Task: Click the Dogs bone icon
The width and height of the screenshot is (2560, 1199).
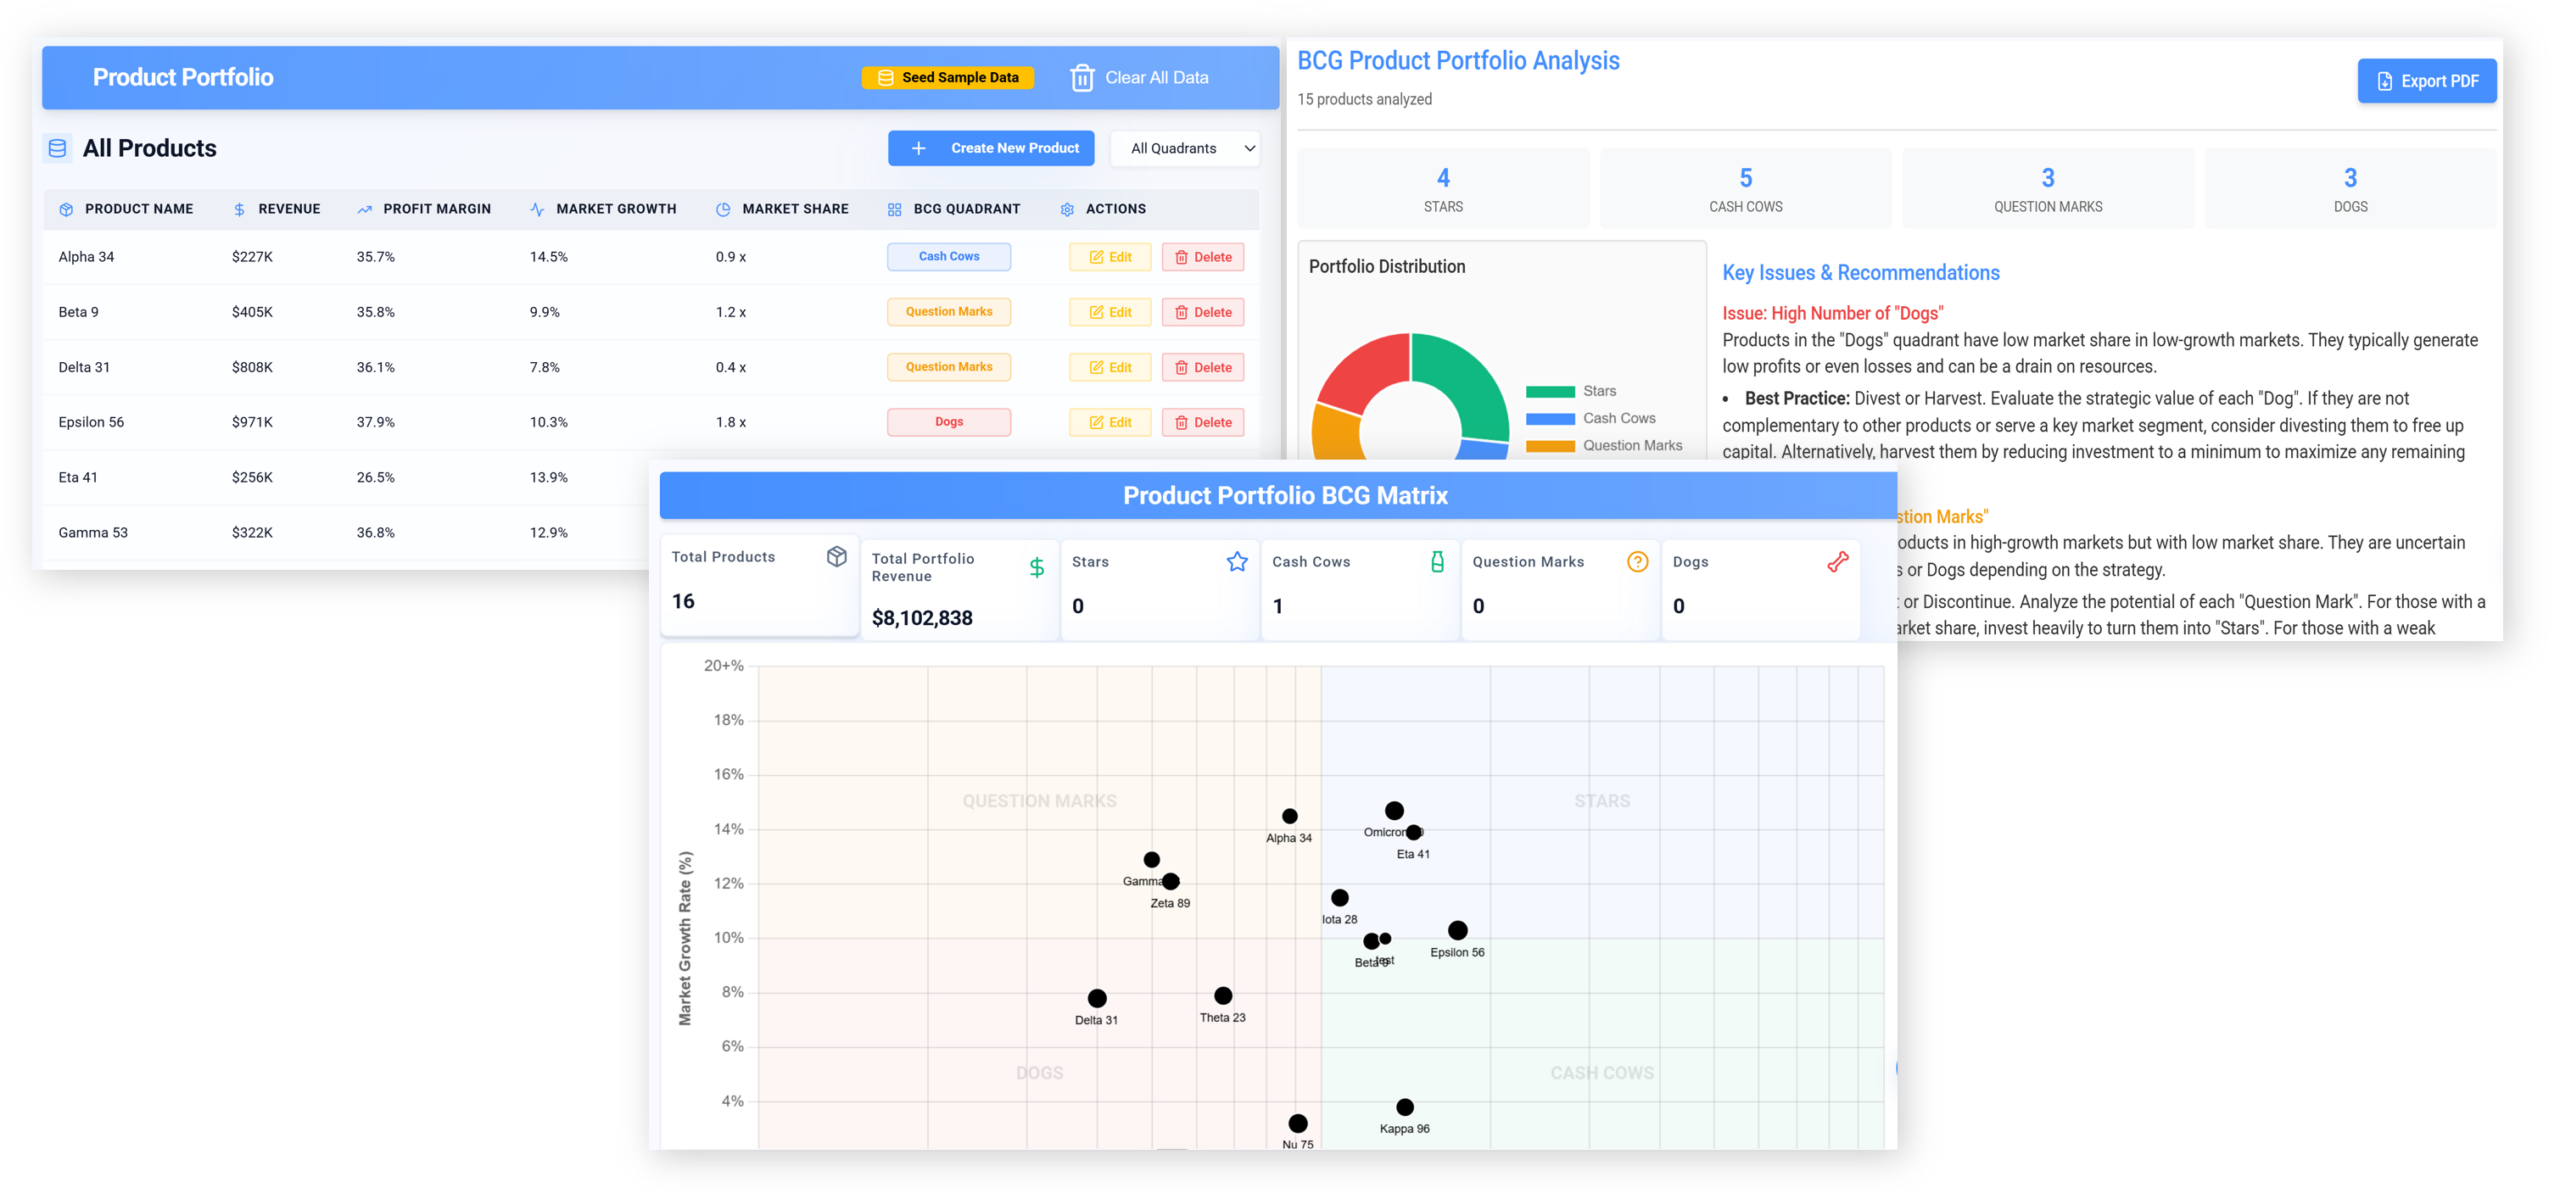Action: tap(1836, 562)
